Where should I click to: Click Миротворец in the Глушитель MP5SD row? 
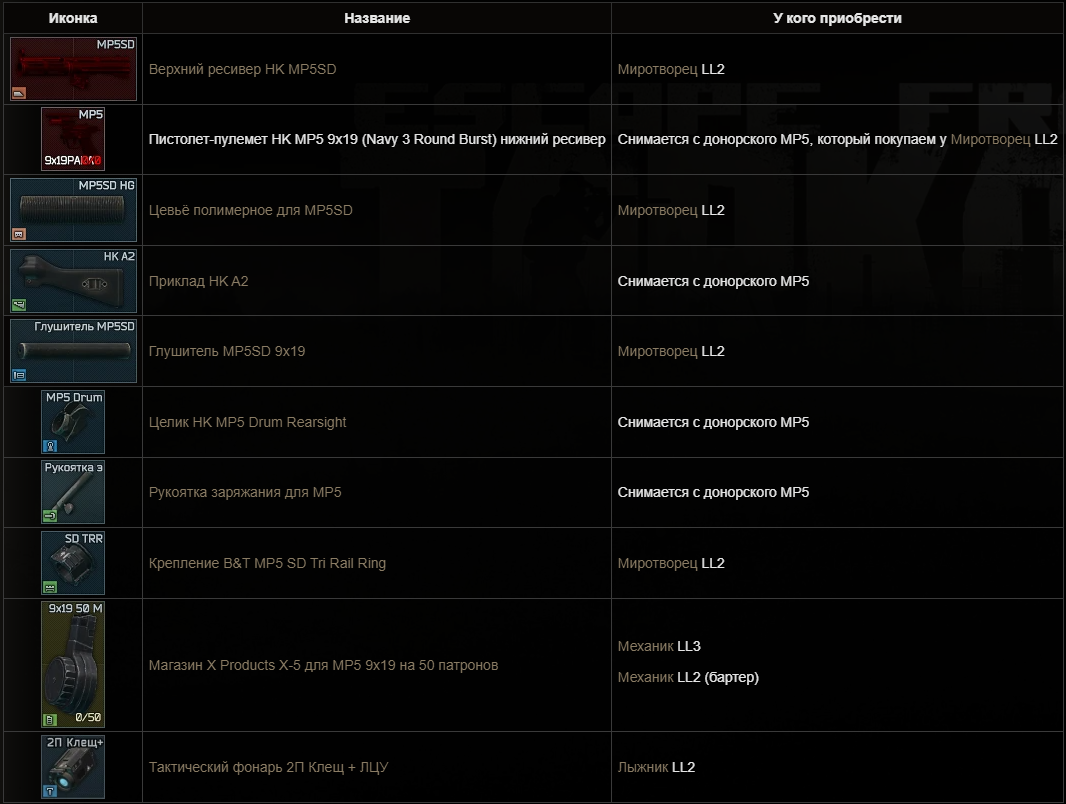coord(657,351)
